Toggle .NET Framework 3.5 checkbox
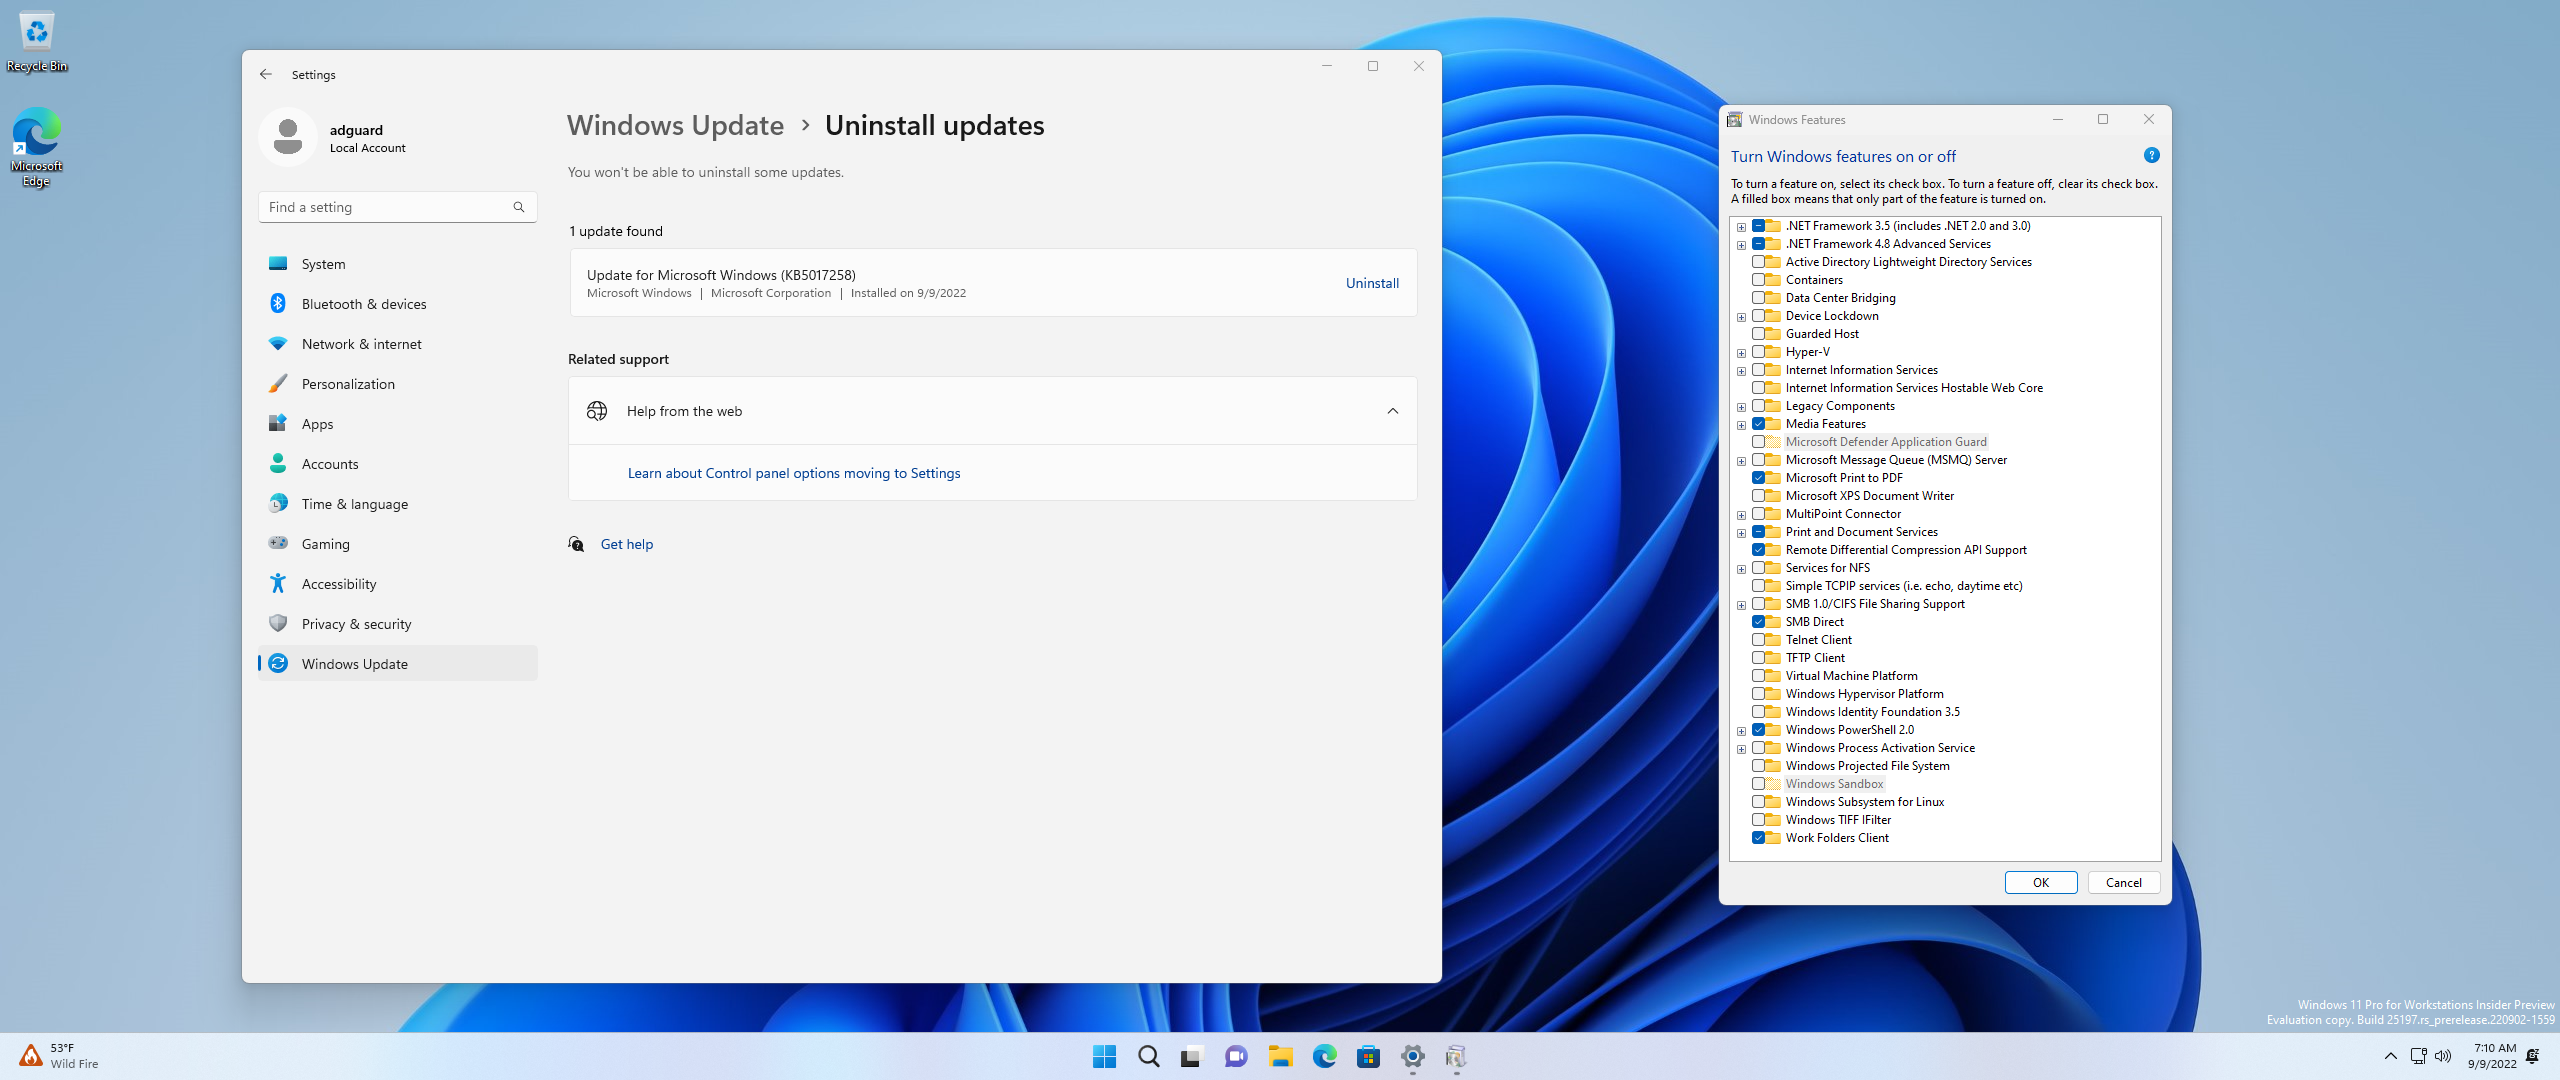 [1758, 226]
